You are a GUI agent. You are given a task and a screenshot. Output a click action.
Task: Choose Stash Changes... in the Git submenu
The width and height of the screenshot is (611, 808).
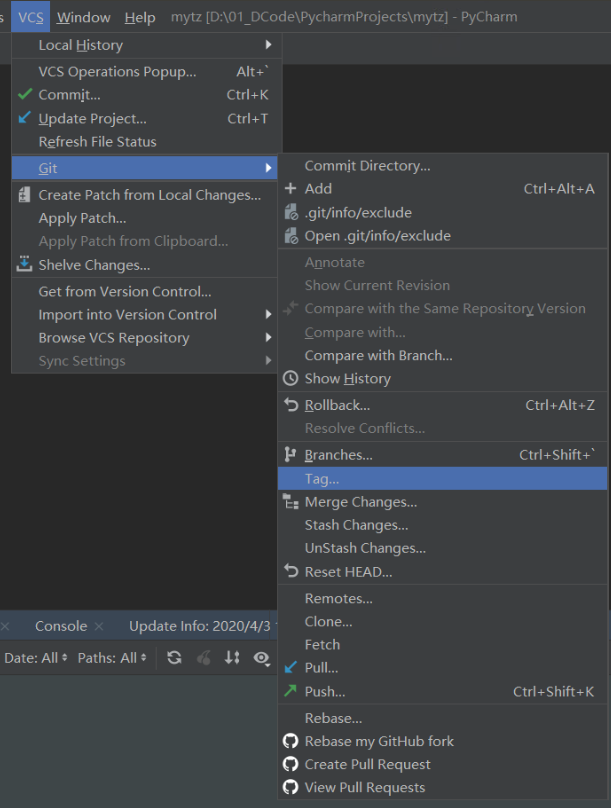356,525
